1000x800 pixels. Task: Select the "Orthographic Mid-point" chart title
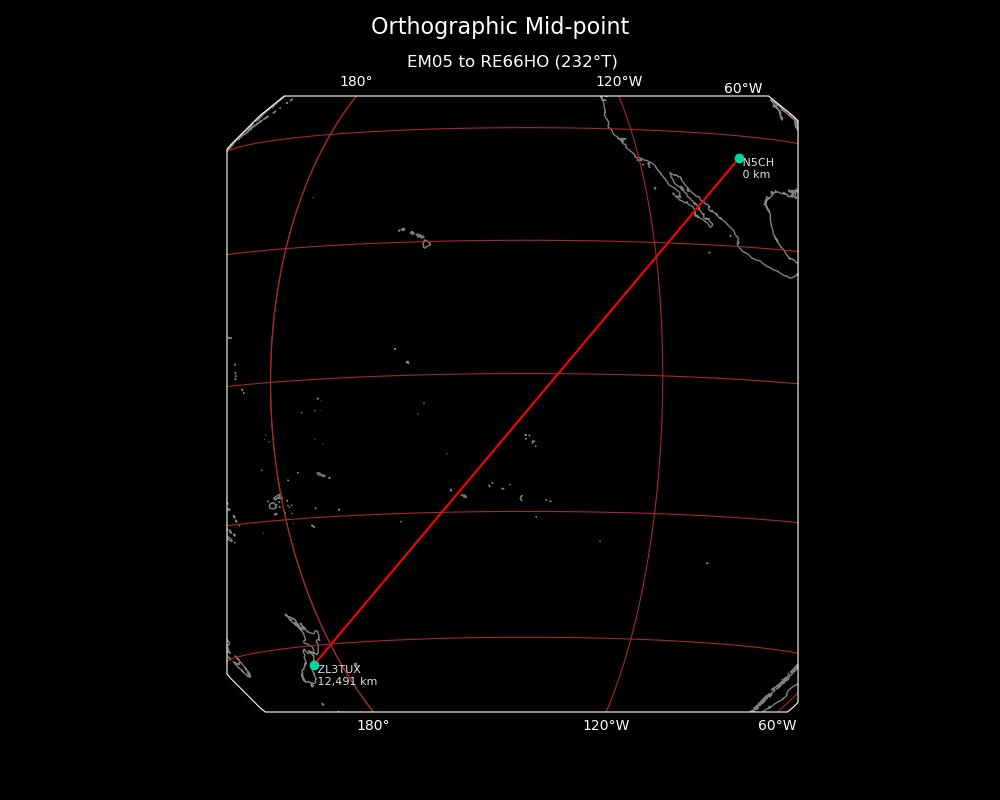(x=500, y=27)
